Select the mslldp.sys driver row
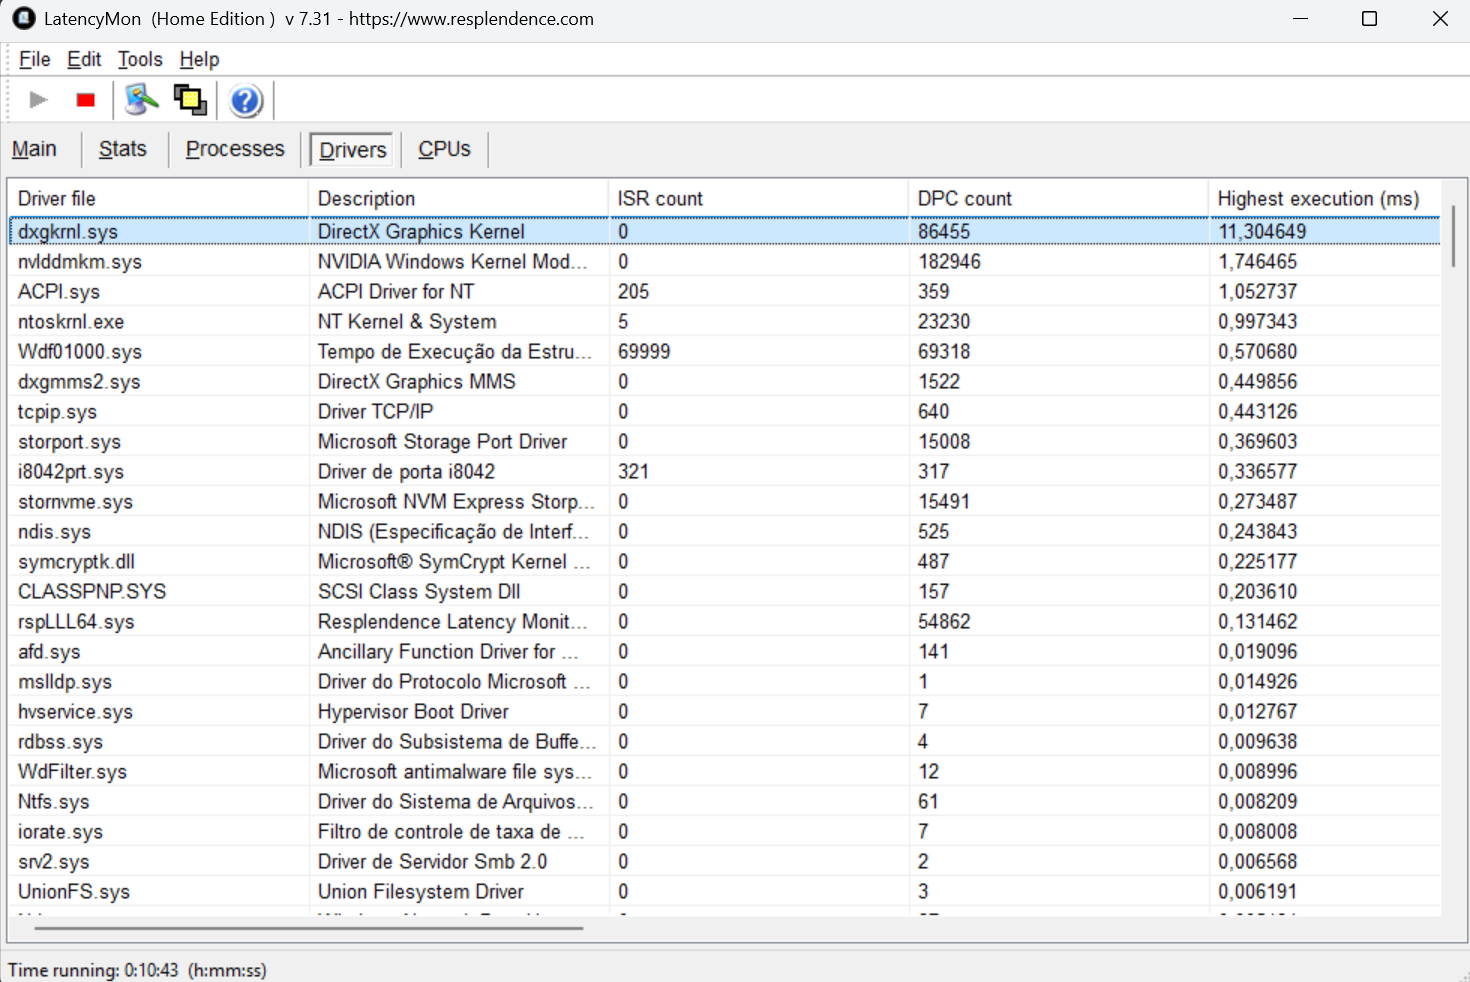 pos(725,681)
